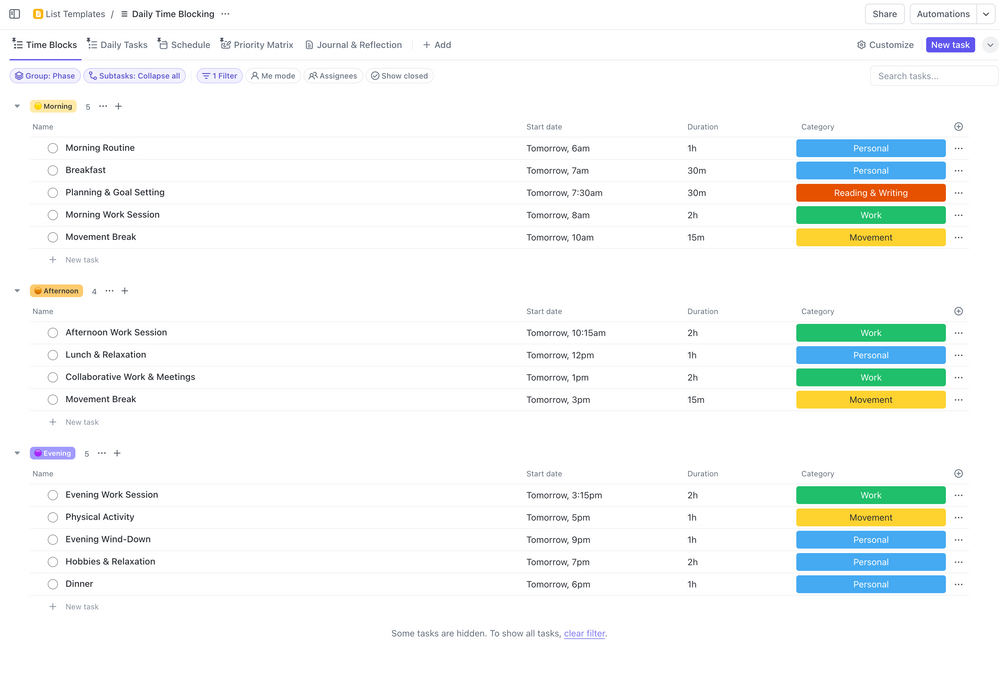Collapse the Evening group section
The height and width of the screenshot is (686, 1000).
[x=17, y=453]
